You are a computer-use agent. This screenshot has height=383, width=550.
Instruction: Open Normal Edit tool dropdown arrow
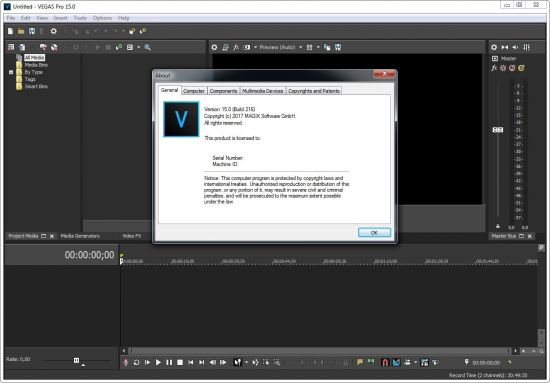[246, 362]
